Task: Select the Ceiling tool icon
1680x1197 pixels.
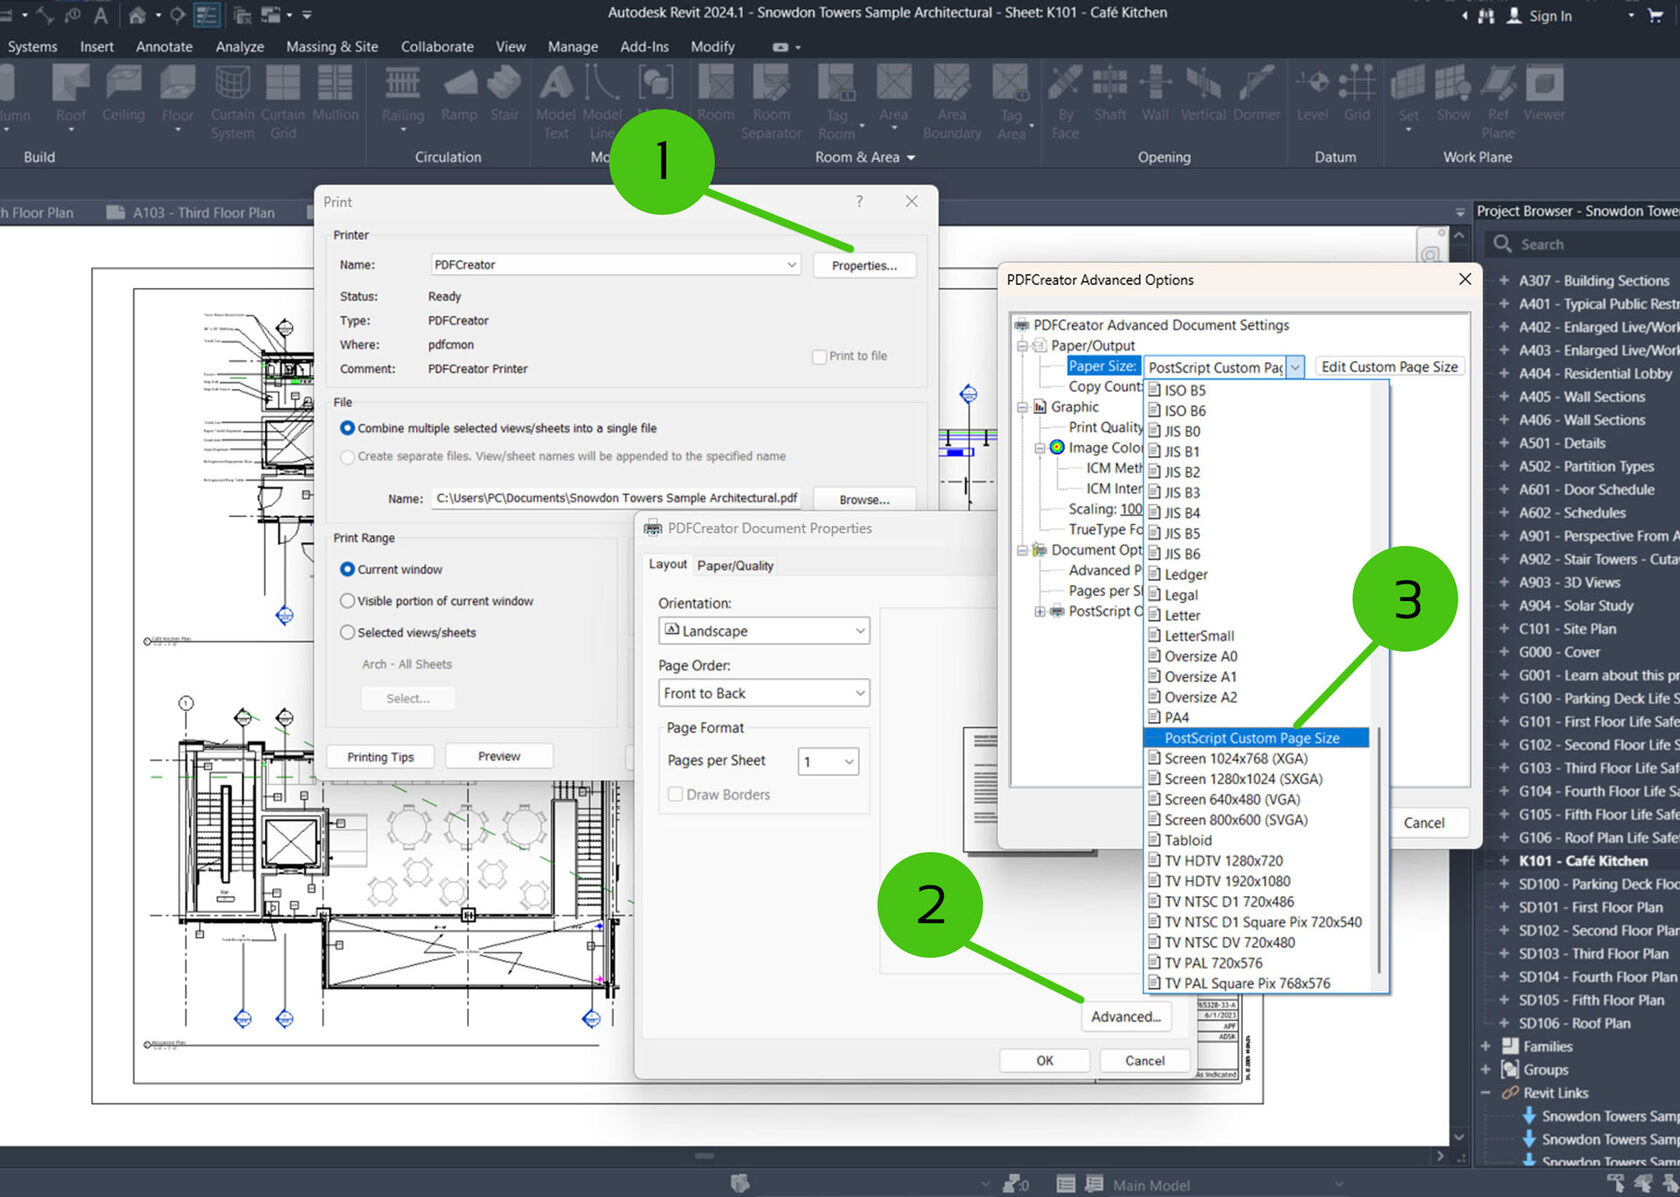Action: point(123,94)
